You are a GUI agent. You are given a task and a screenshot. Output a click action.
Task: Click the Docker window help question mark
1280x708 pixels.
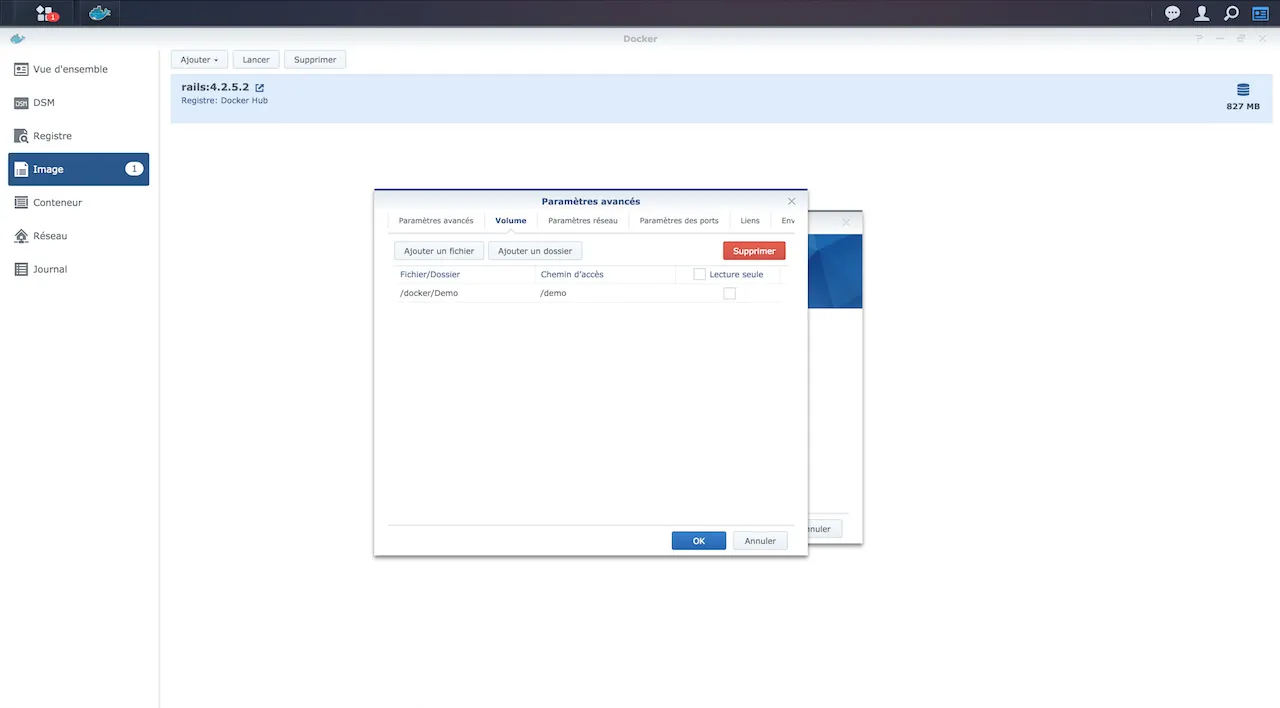click(1199, 39)
